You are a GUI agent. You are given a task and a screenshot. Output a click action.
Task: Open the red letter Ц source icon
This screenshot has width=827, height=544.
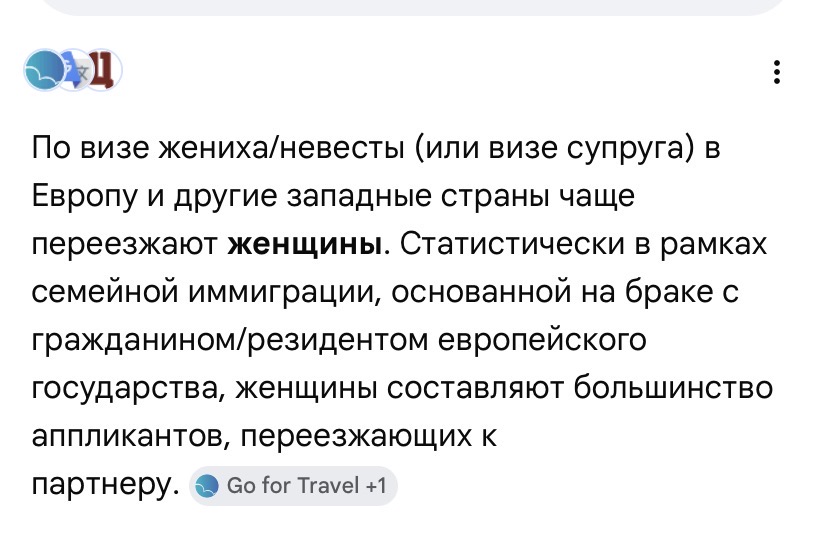[x=104, y=70]
